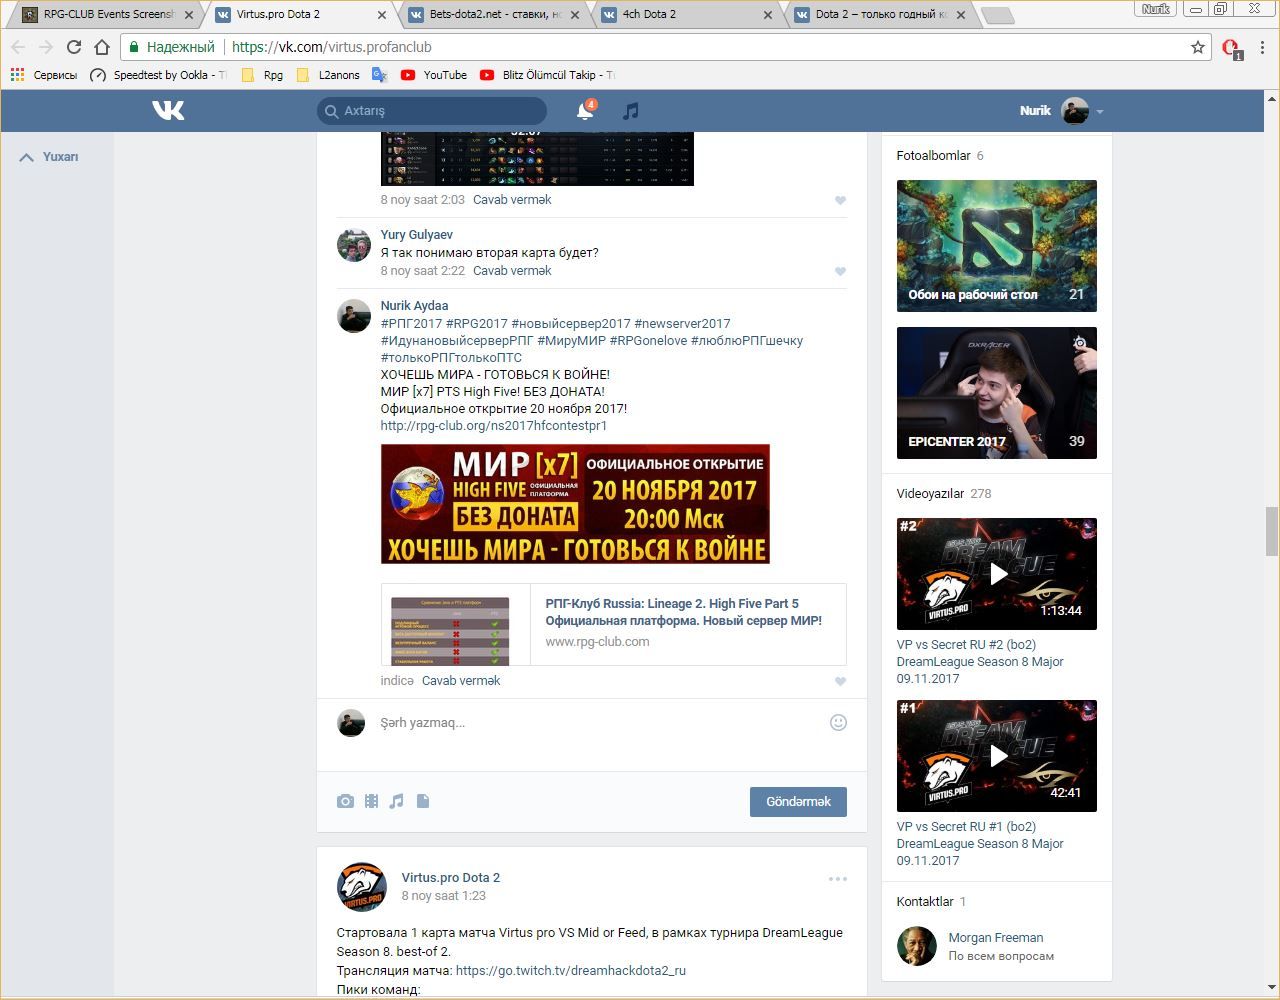Attach audio to the comment

tap(397, 801)
